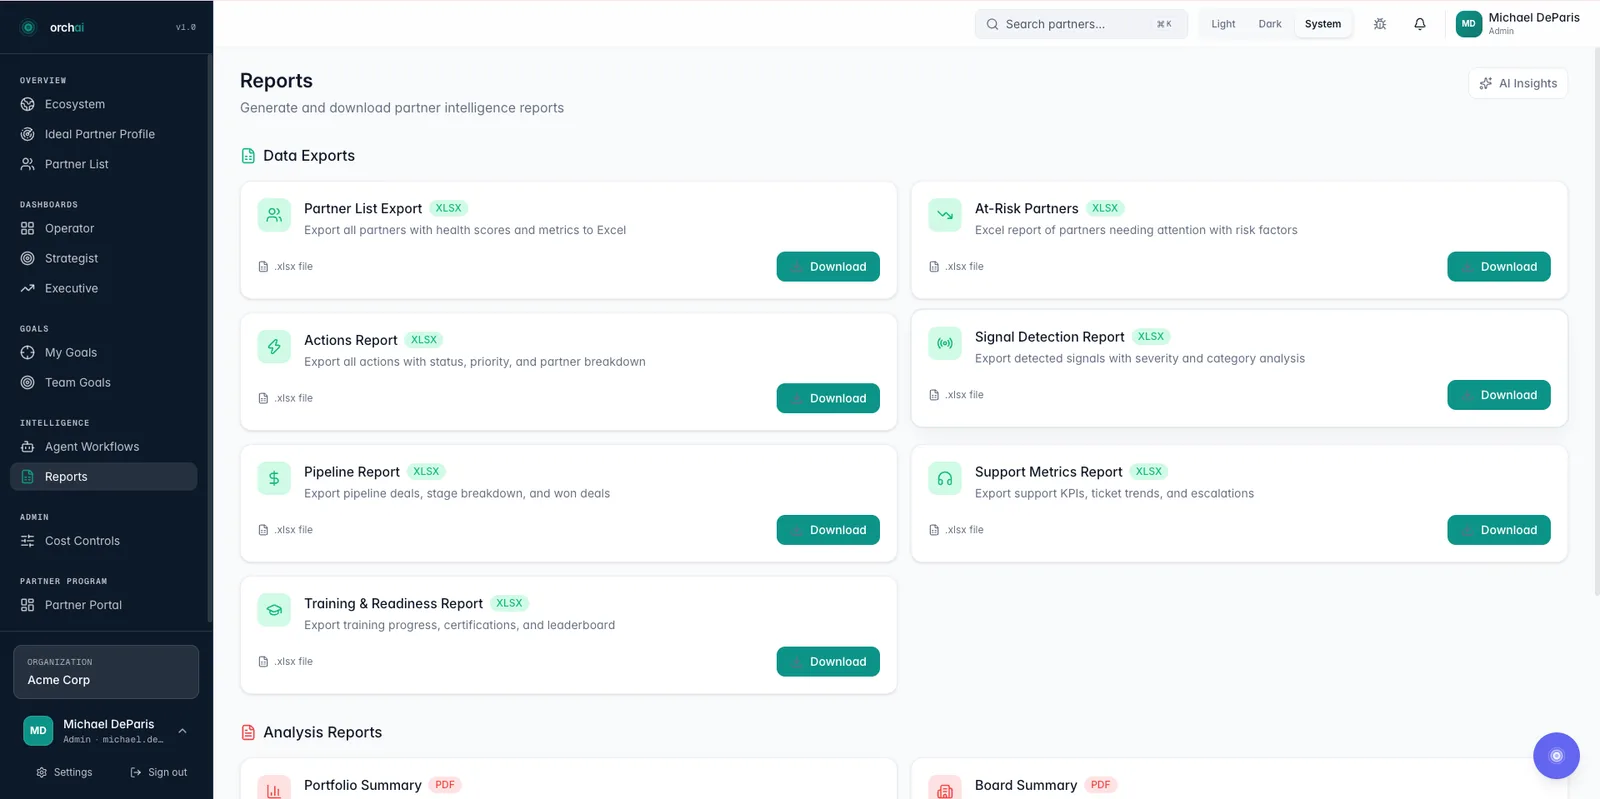This screenshot has width=1600, height=799.
Task: Click the Signal Detection broadcast icon
Action: pos(945,343)
